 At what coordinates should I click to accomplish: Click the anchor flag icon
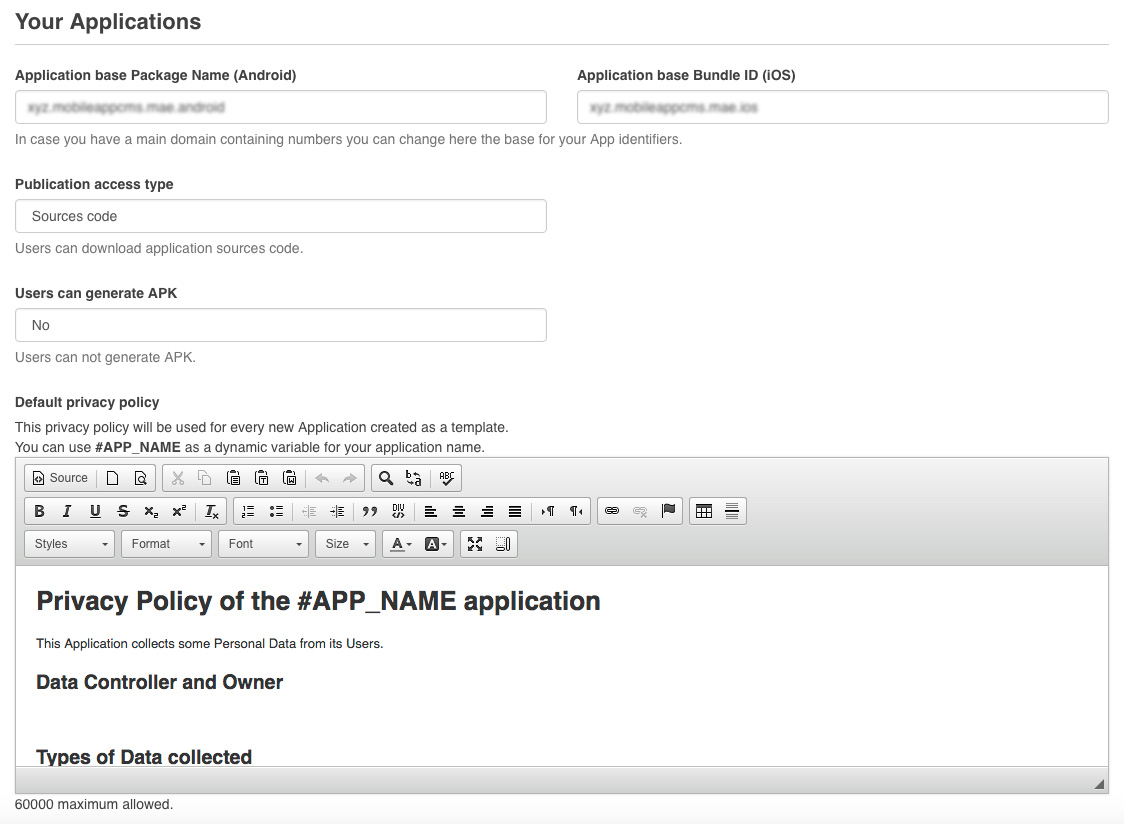pos(669,511)
